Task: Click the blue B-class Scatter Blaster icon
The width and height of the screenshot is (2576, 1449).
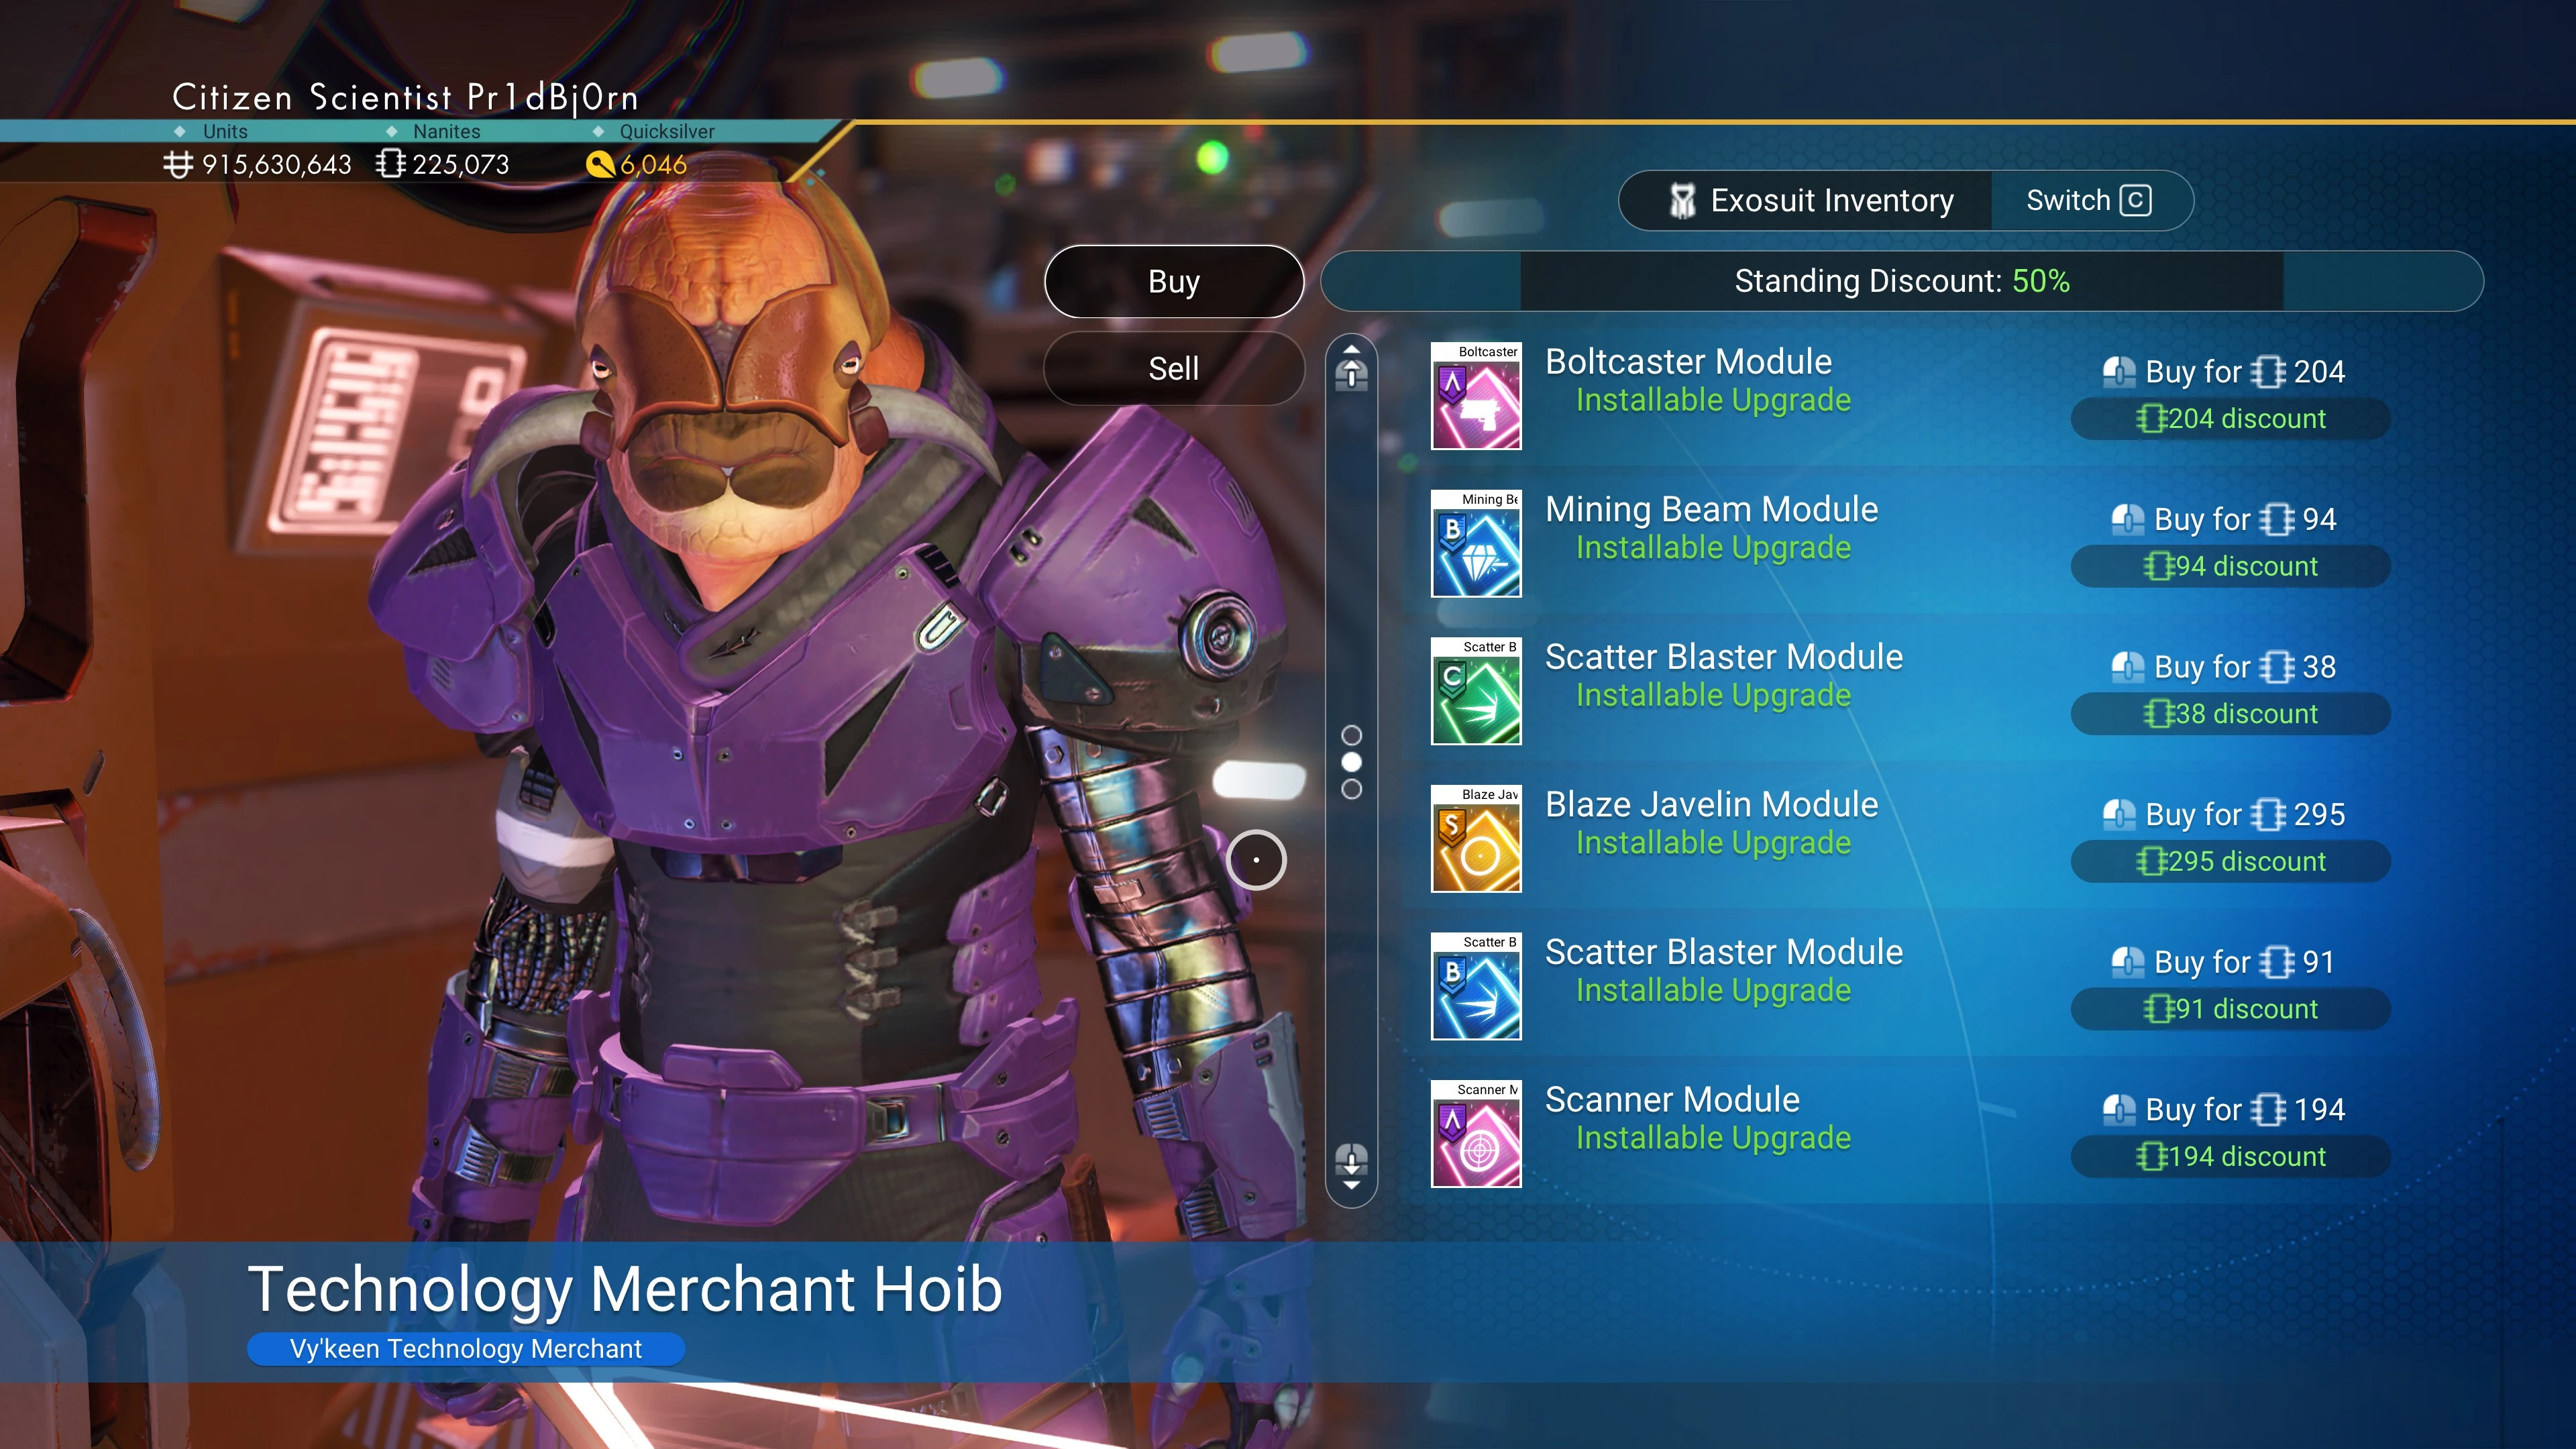Action: tap(1476, 986)
